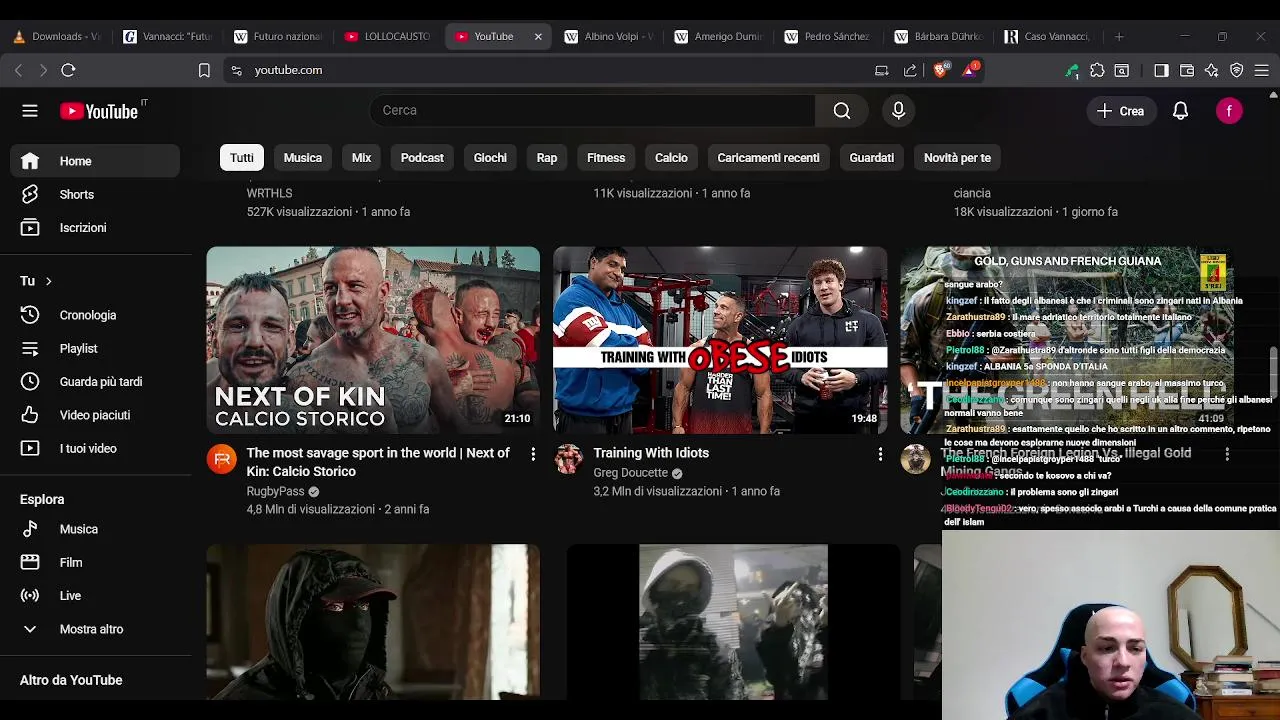Click the Cerca search field

[592, 111]
